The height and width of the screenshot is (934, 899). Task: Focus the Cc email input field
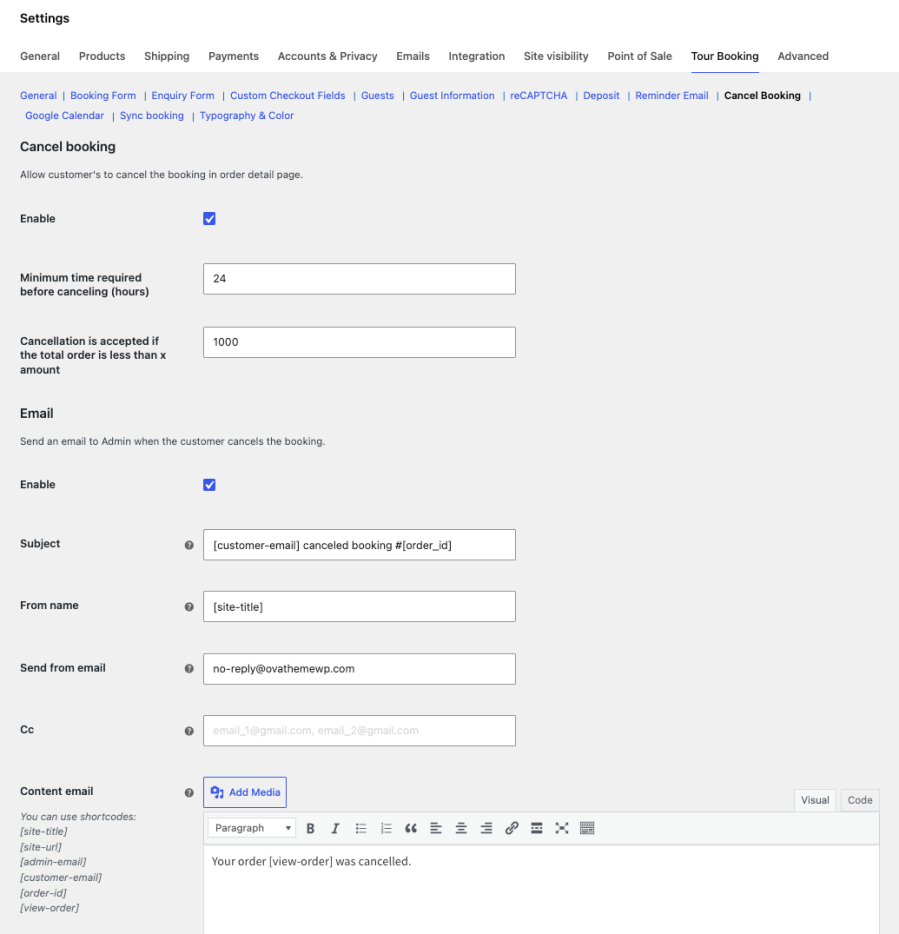click(359, 731)
